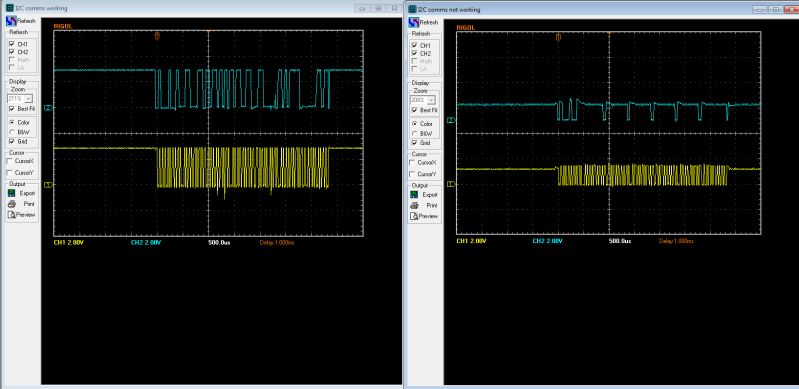The image size is (799, 389).
Task: Open Zoom dropdown in 'I2C comms not working' window
Action: coord(431,100)
